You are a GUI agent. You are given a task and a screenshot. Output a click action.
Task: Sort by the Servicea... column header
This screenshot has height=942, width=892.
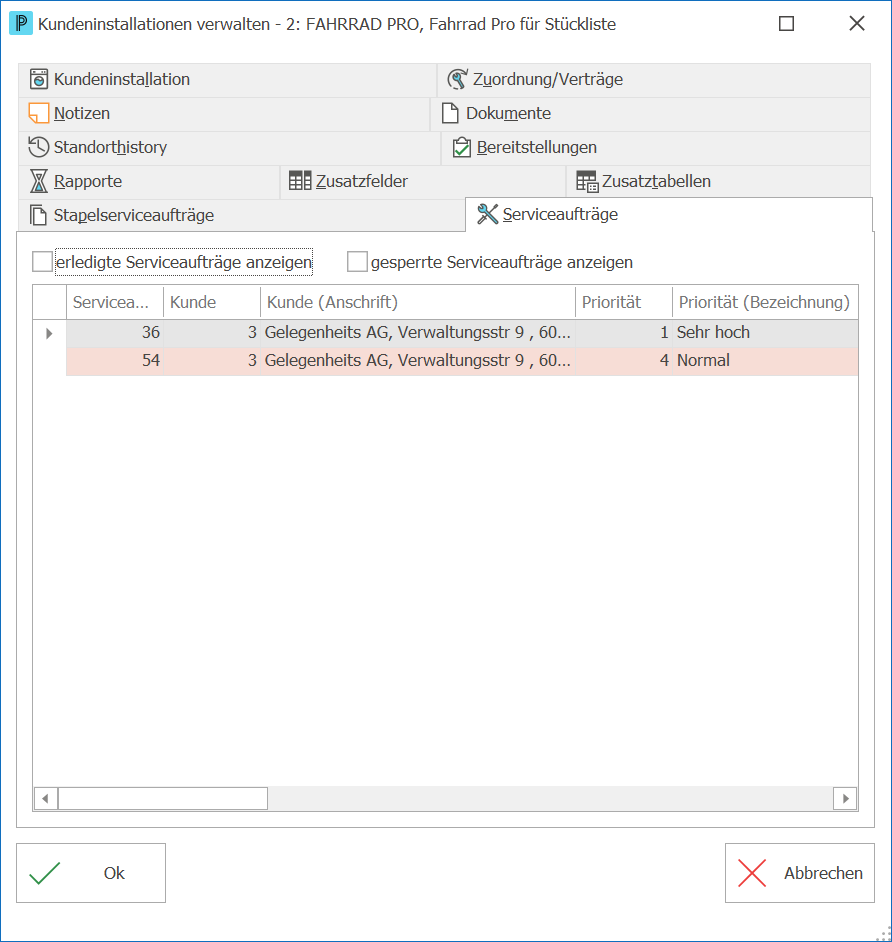pos(115,302)
